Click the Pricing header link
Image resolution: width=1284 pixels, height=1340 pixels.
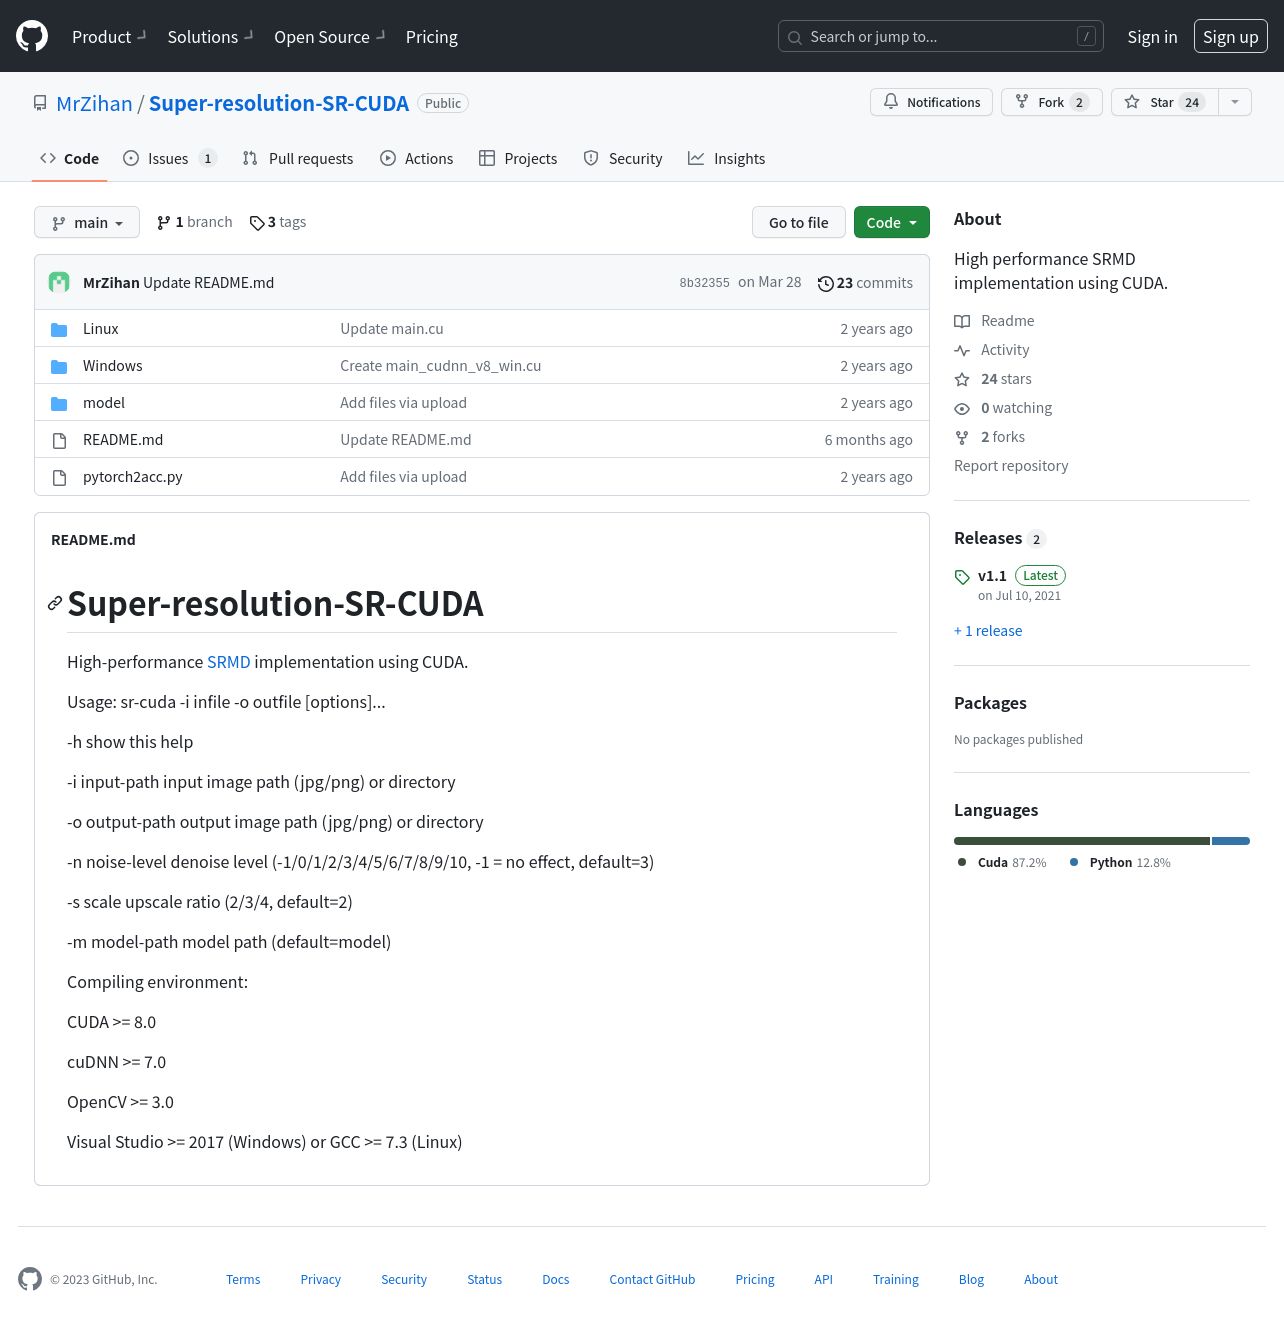[432, 36]
